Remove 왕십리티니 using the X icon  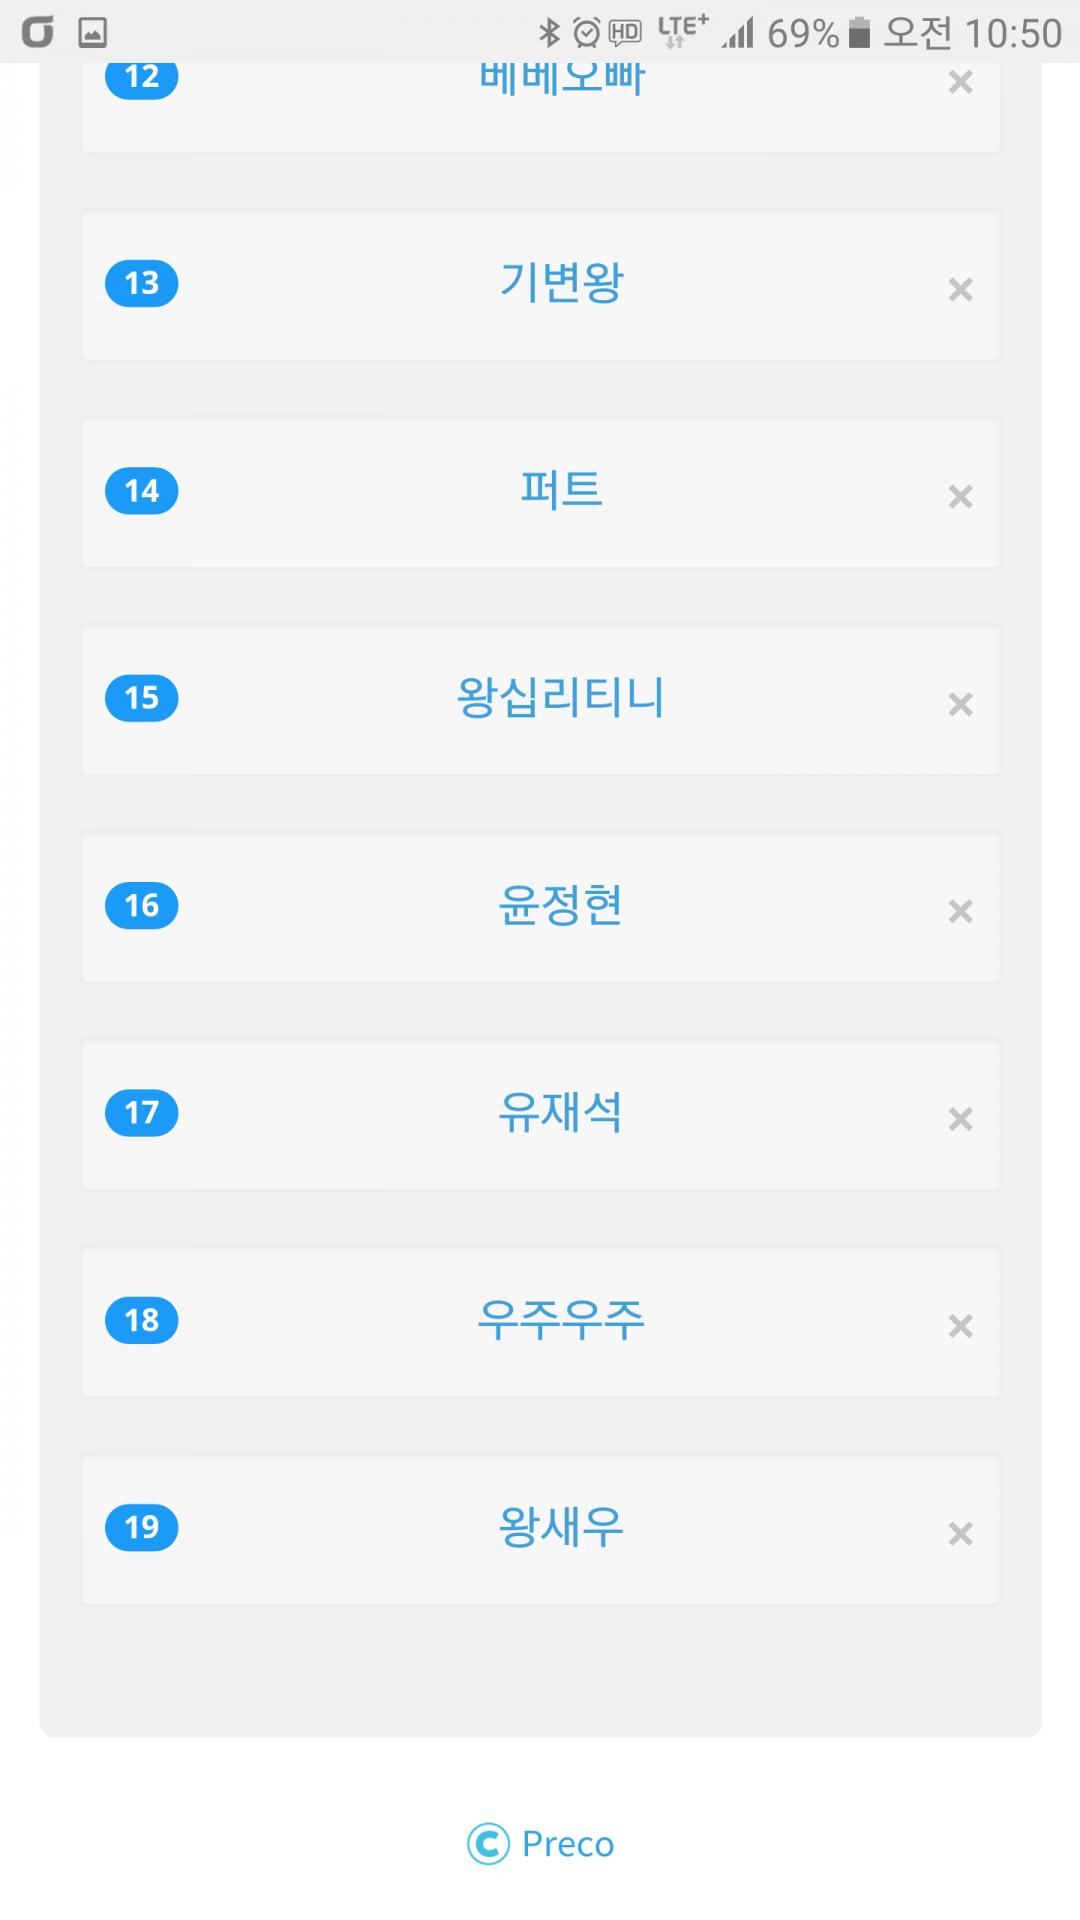(960, 705)
